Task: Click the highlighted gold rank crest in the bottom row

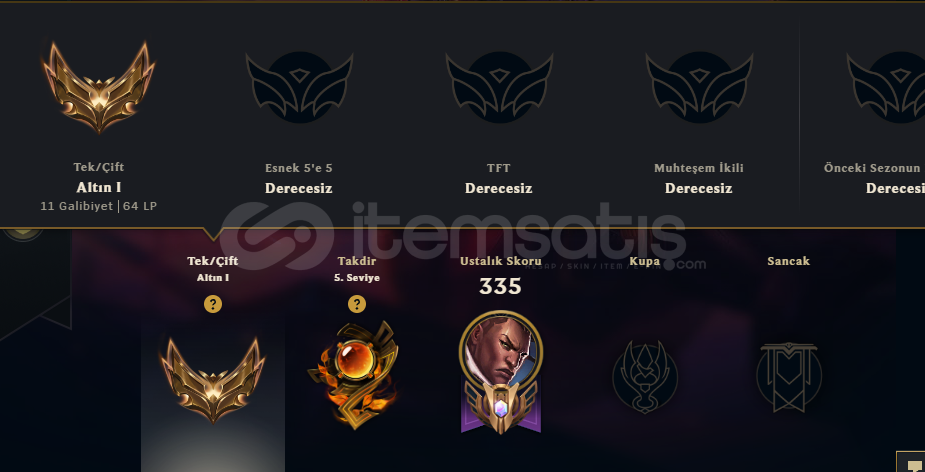Action: point(212,380)
